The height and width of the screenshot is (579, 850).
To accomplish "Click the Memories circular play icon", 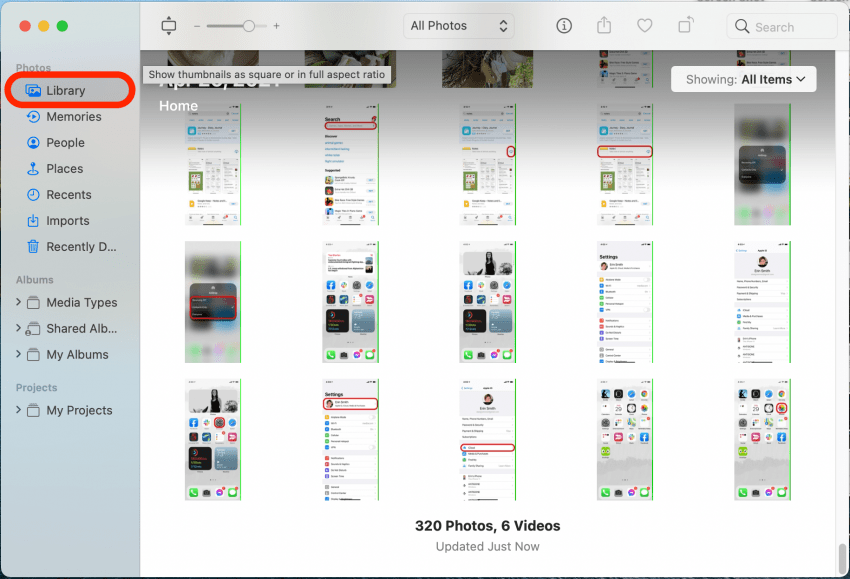I will (33, 117).
